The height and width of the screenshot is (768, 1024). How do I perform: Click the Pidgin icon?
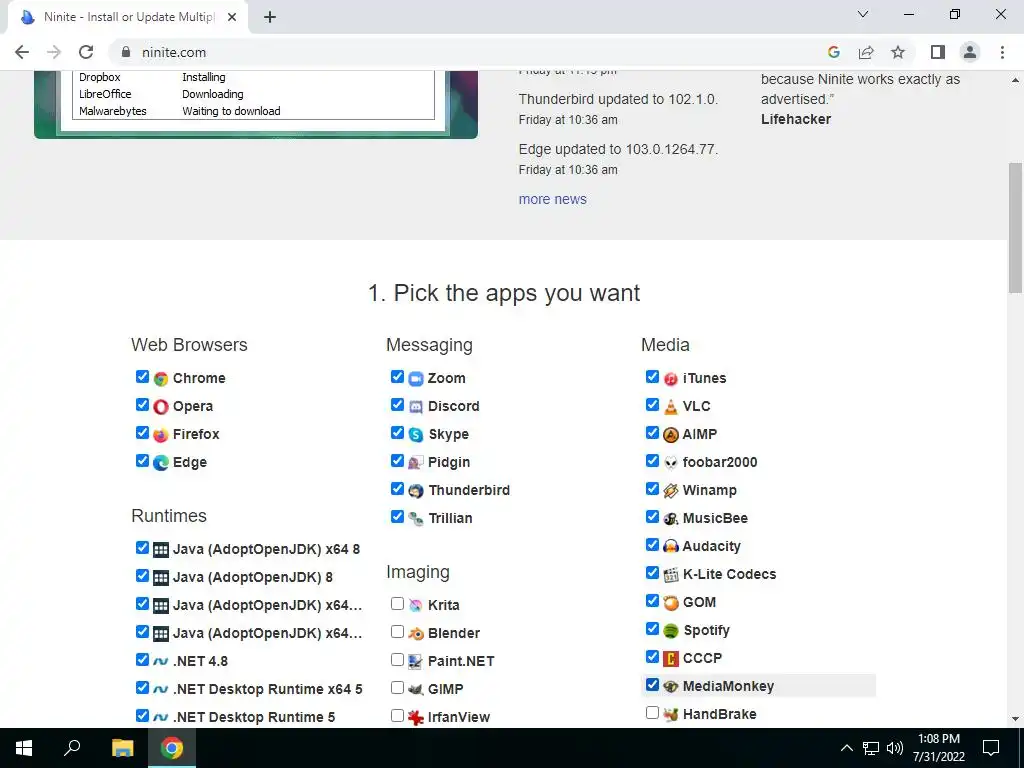click(x=416, y=463)
